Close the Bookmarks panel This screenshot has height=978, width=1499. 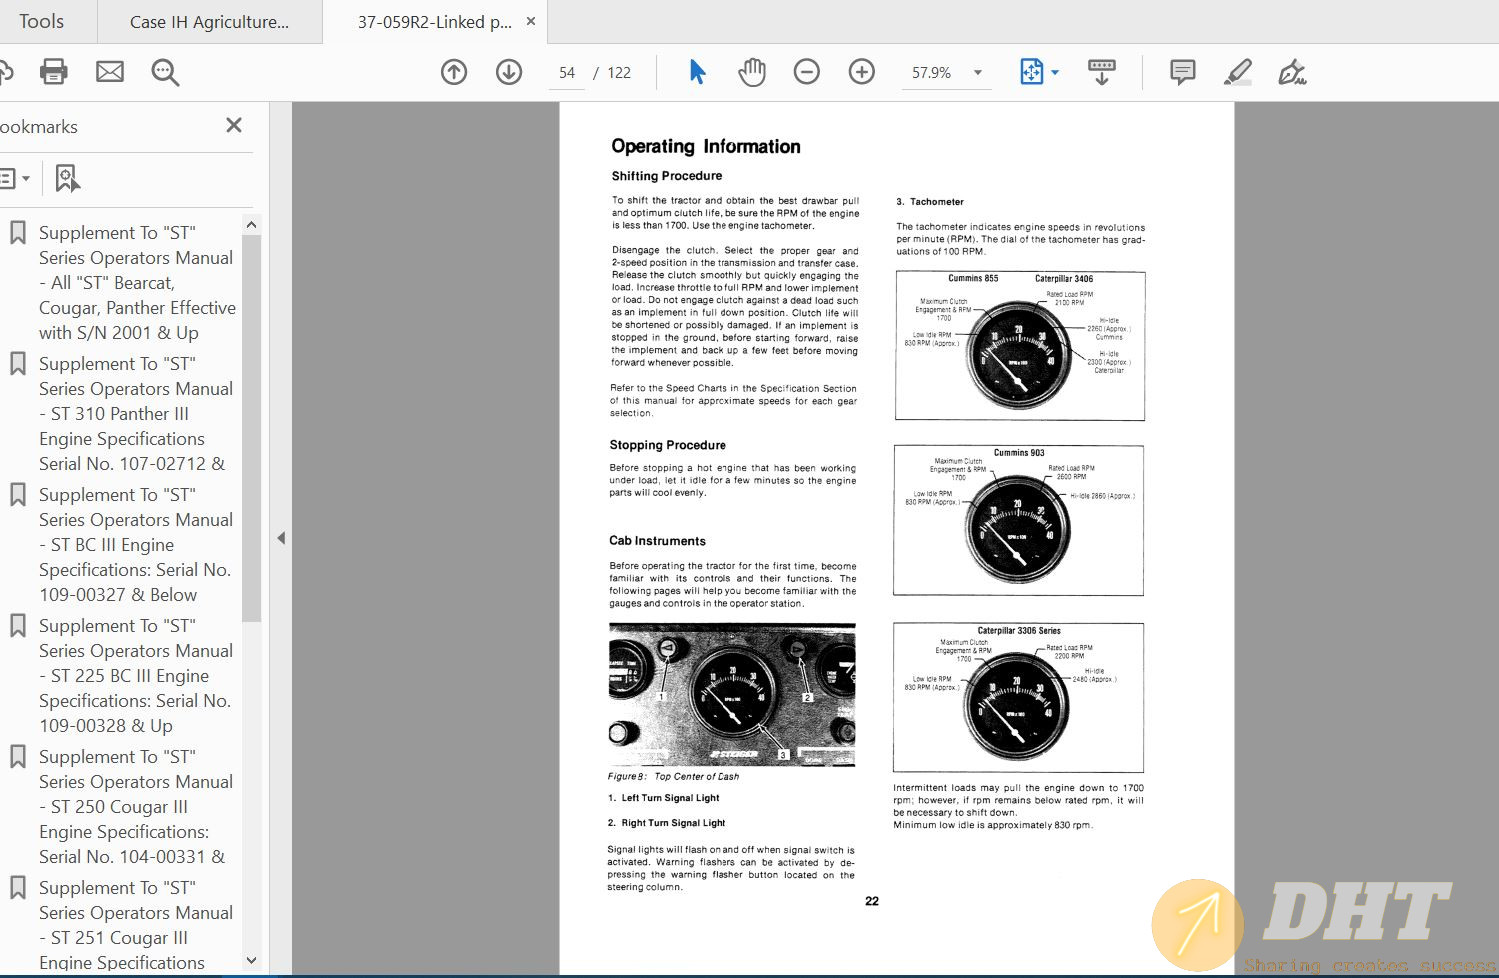pos(234,125)
